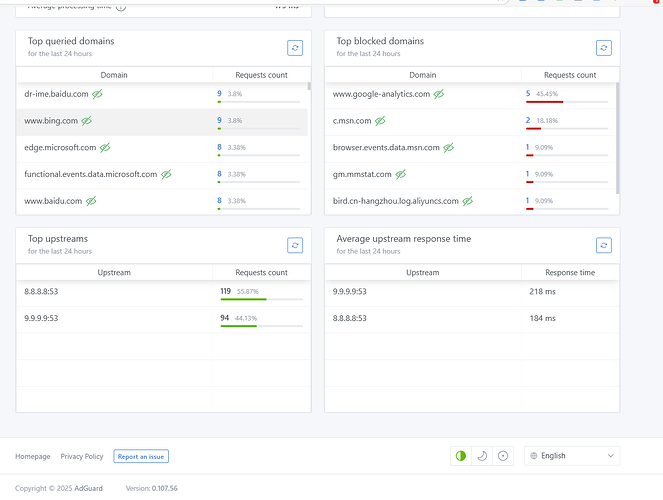Click the Top blocked domains scrollbar
This screenshot has height=500, width=663.
618,138
